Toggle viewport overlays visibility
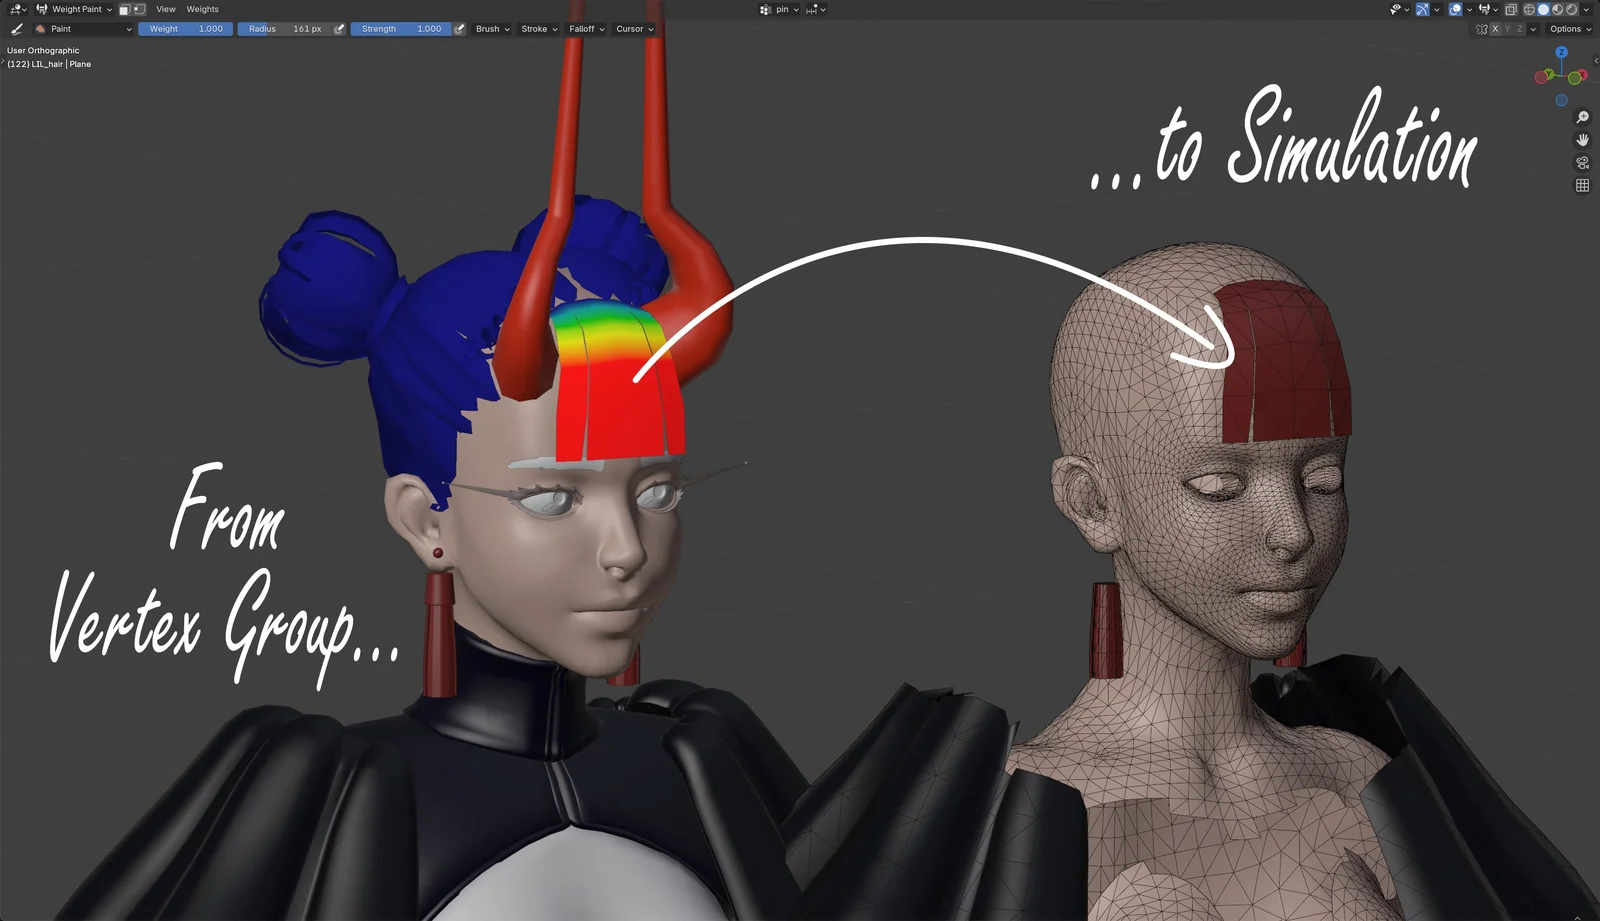Image resolution: width=1600 pixels, height=921 pixels. tap(1455, 9)
